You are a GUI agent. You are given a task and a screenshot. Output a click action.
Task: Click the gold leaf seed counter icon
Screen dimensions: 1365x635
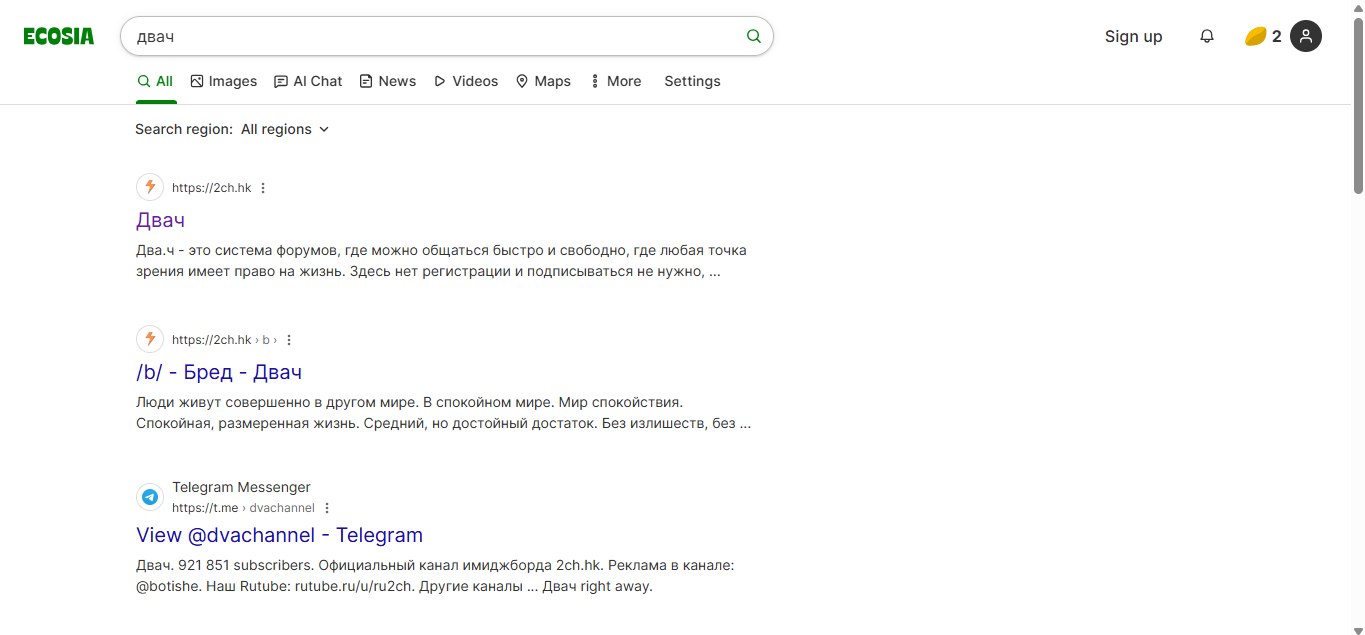pyautogui.click(x=1255, y=36)
